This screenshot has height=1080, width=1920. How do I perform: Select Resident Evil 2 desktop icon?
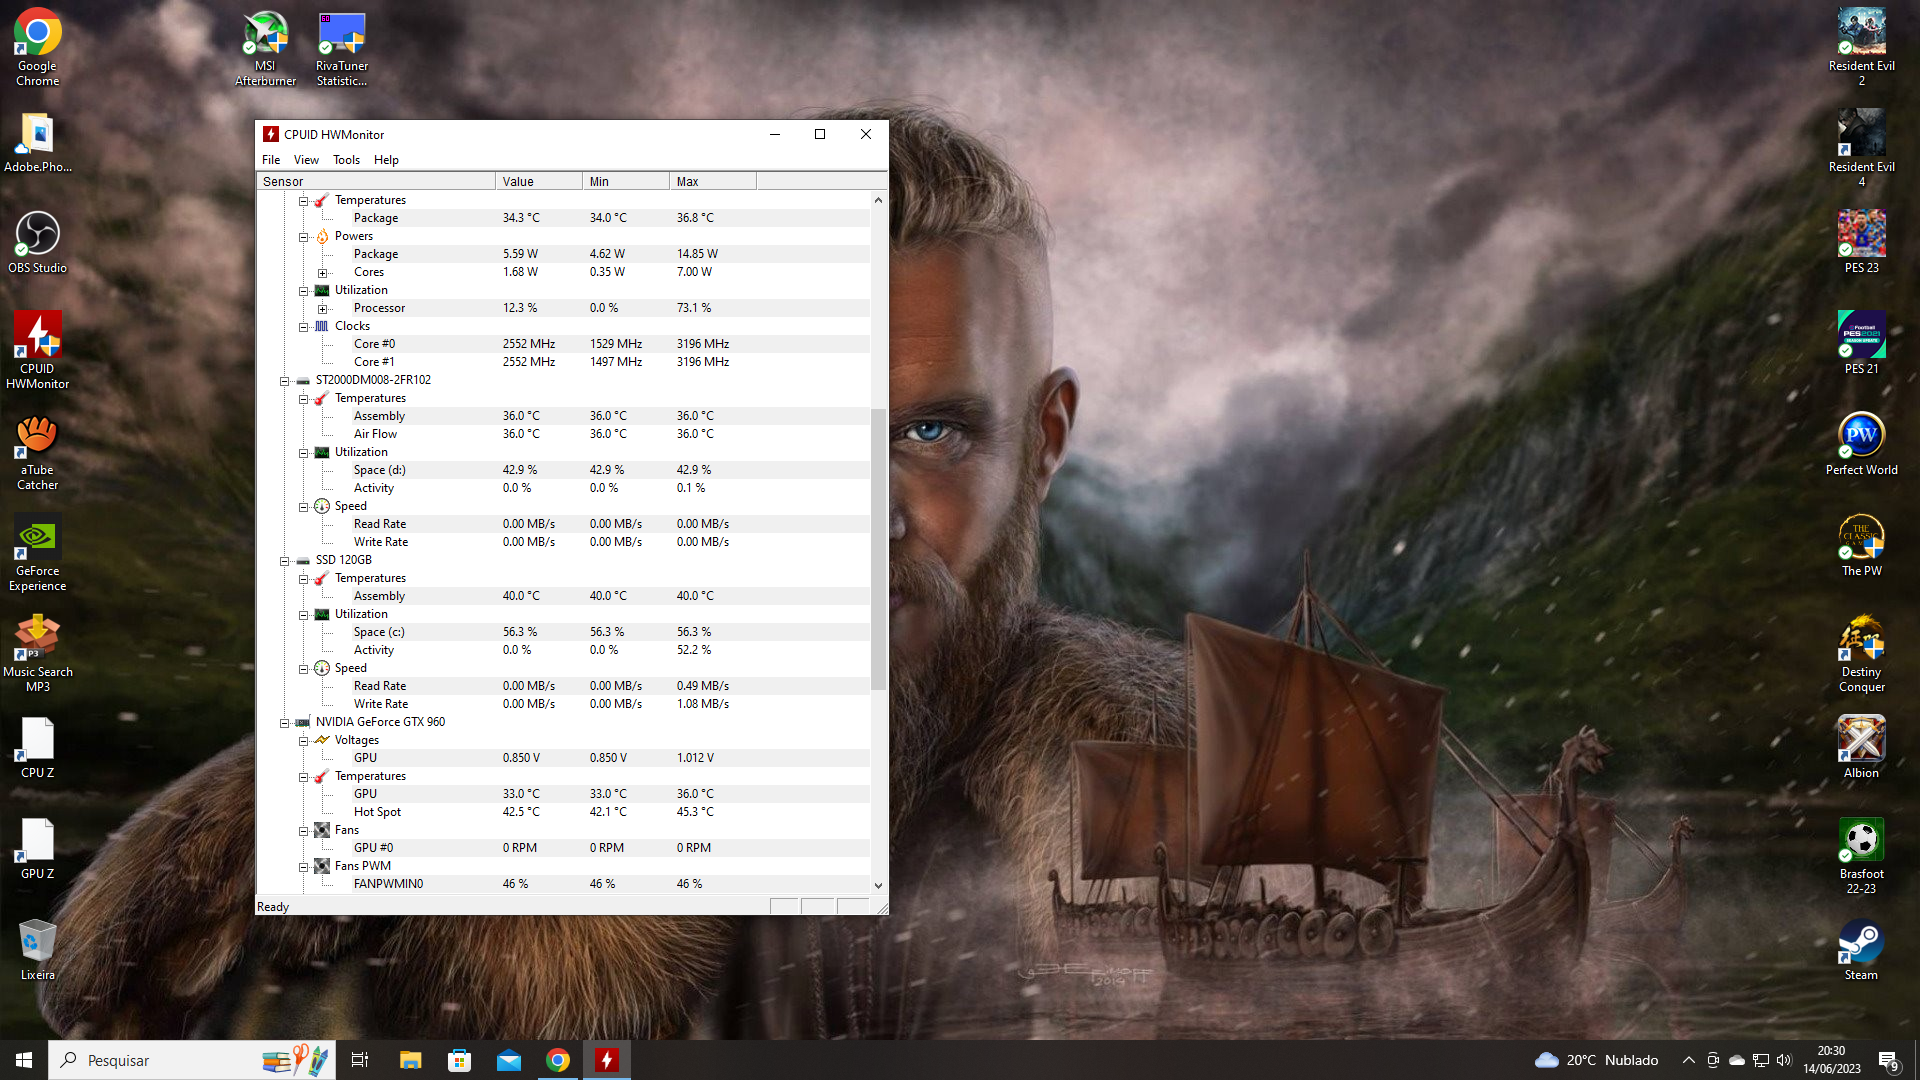pyautogui.click(x=1861, y=47)
